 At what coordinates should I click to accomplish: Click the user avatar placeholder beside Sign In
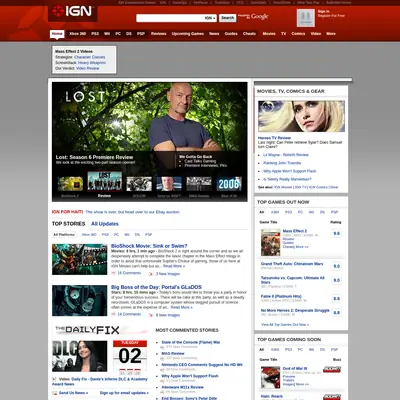pos(306,18)
